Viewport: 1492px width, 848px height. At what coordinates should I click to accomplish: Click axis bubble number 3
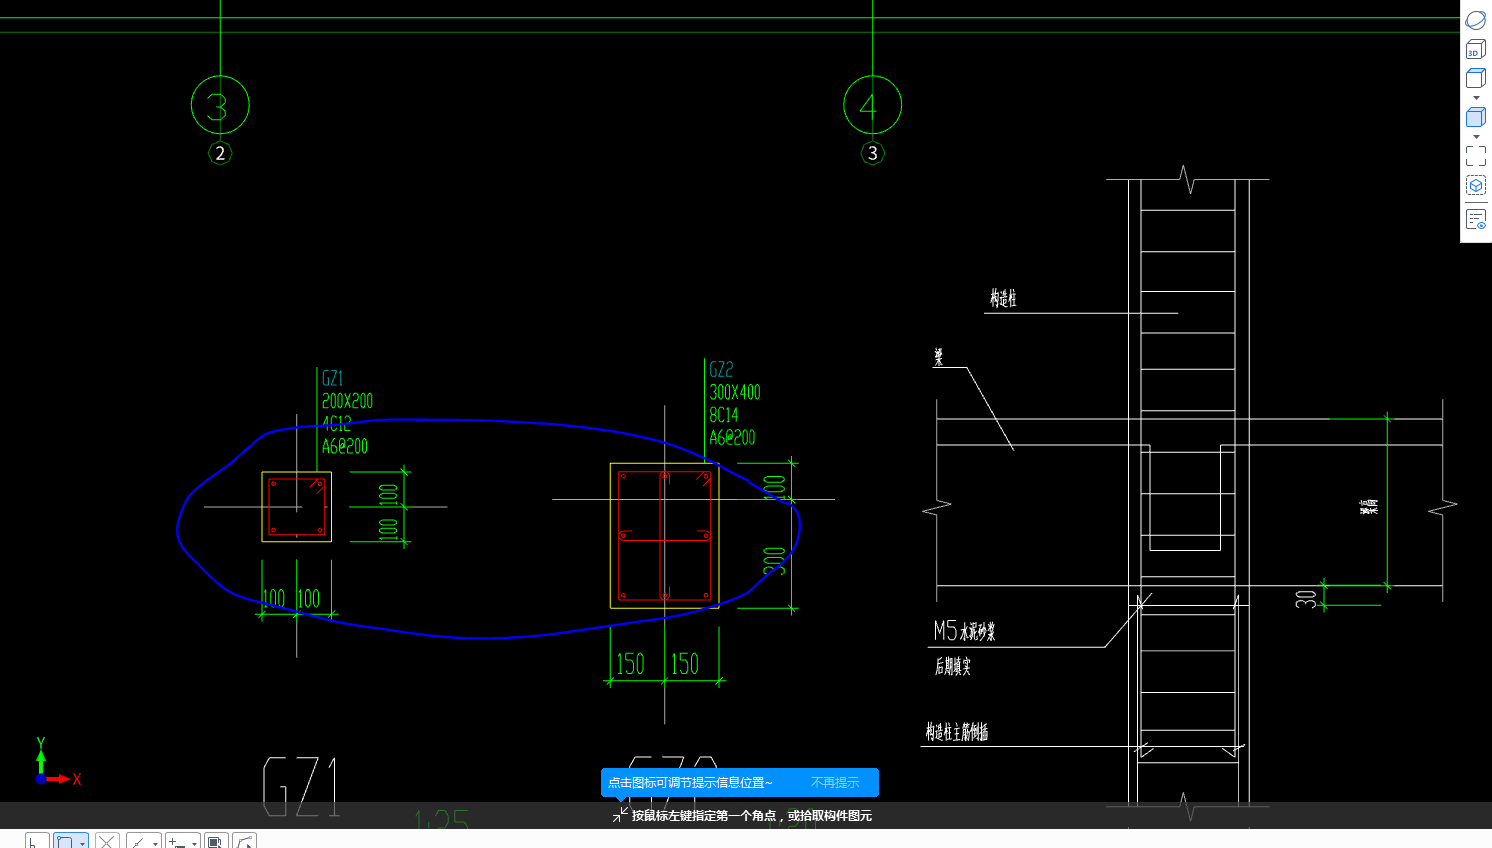coord(220,105)
